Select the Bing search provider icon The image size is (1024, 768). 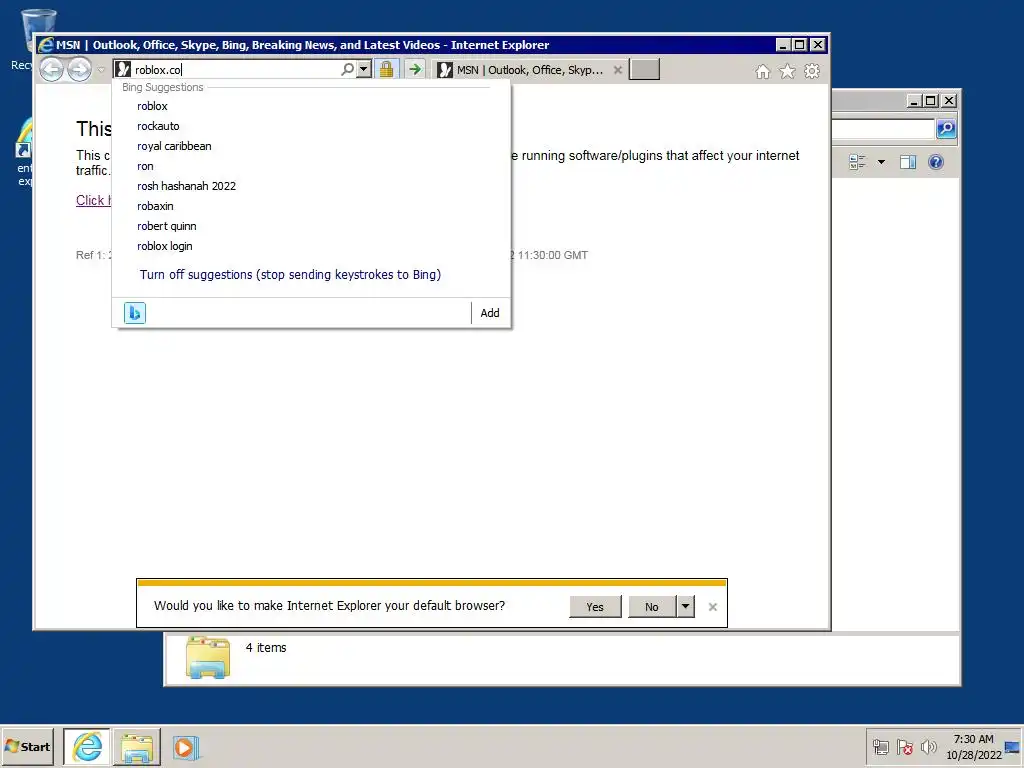coord(135,313)
